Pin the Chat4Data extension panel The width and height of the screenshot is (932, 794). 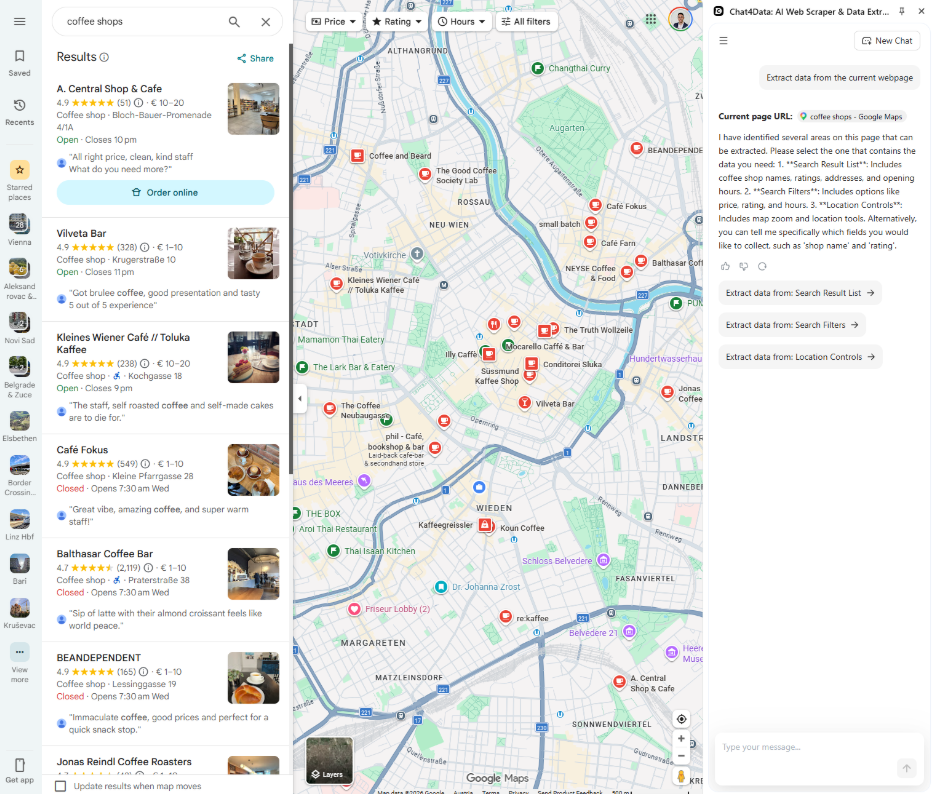pos(902,11)
